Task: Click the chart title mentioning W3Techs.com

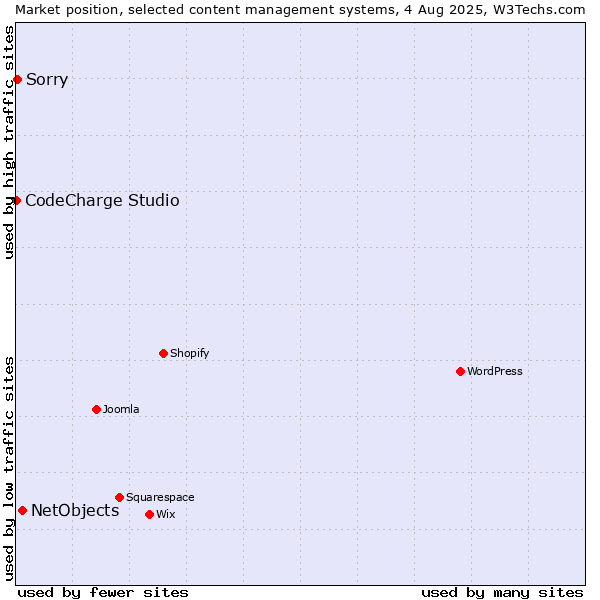Action: [300, 10]
